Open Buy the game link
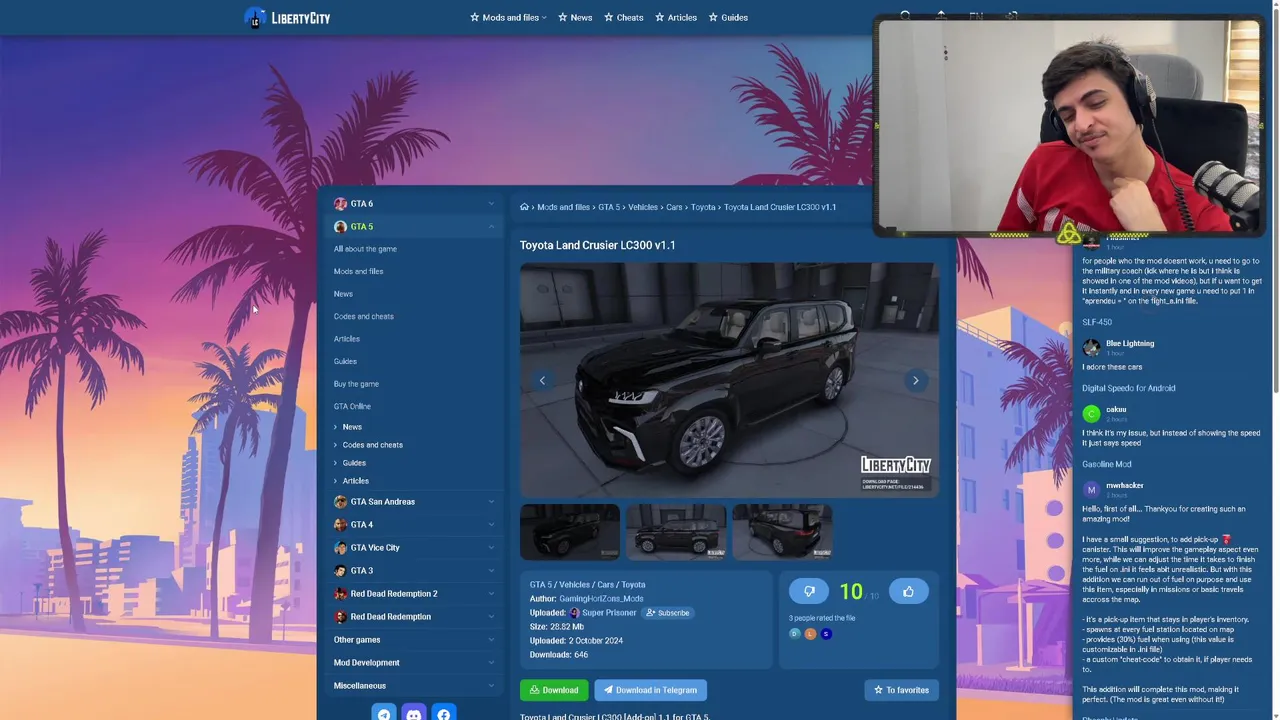 [356, 384]
